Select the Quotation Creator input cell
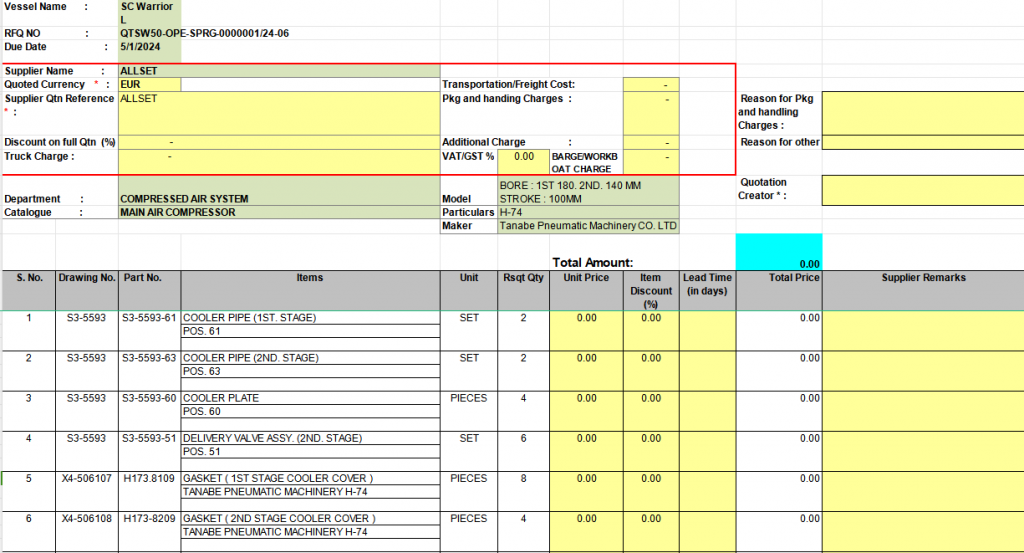The height and width of the screenshot is (553, 1024). point(922,189)
